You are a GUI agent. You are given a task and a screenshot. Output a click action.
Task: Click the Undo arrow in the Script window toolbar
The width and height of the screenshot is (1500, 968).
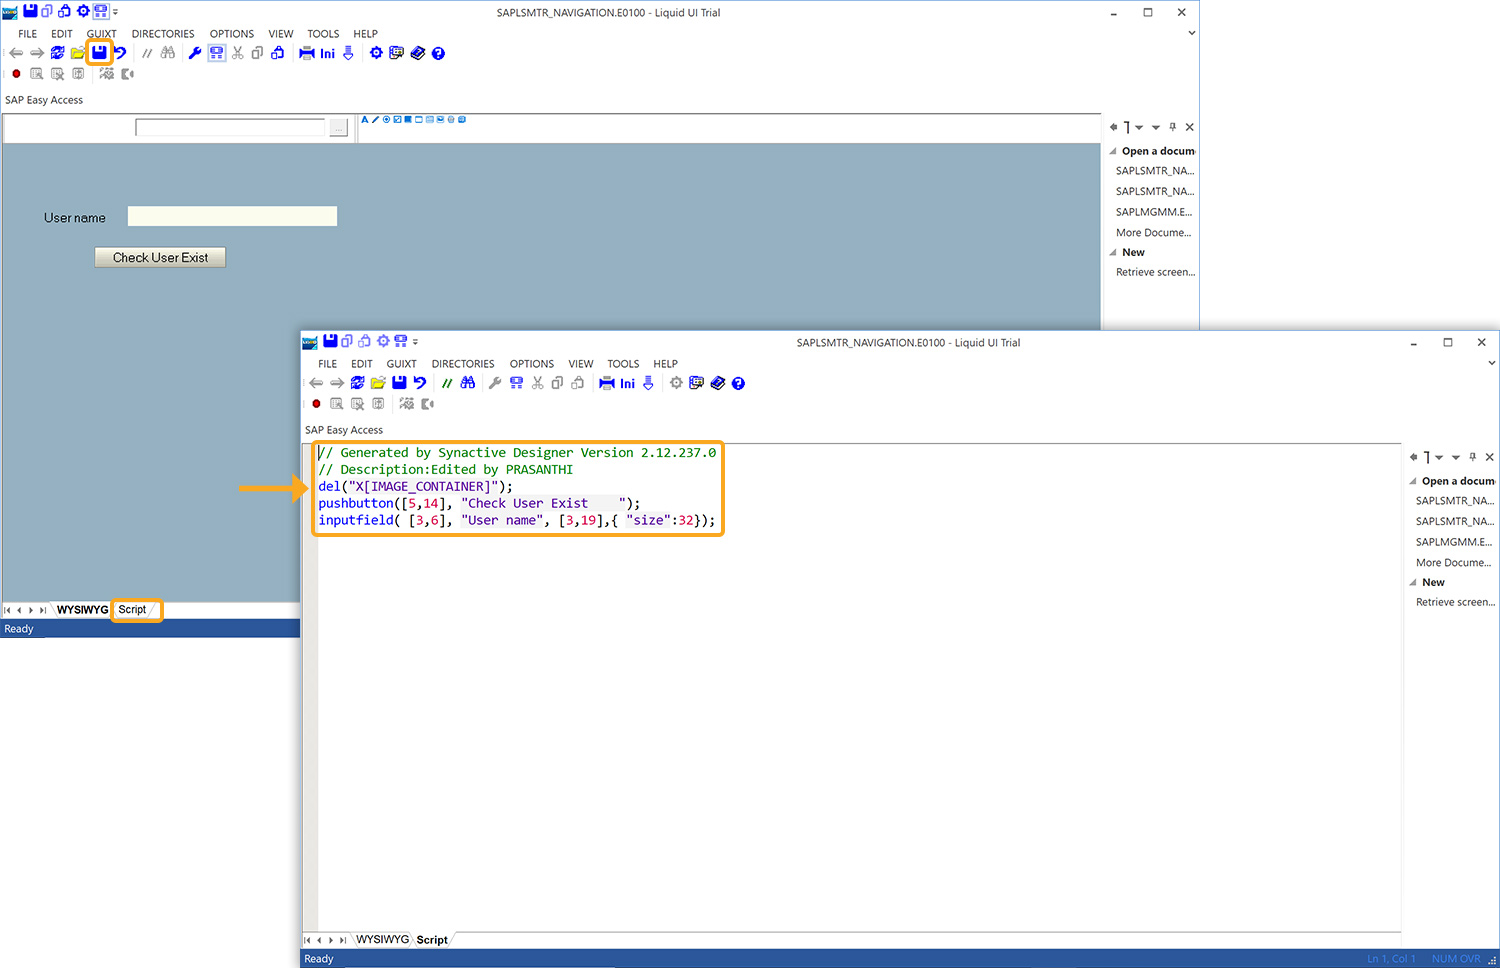(x=420, y=383)
